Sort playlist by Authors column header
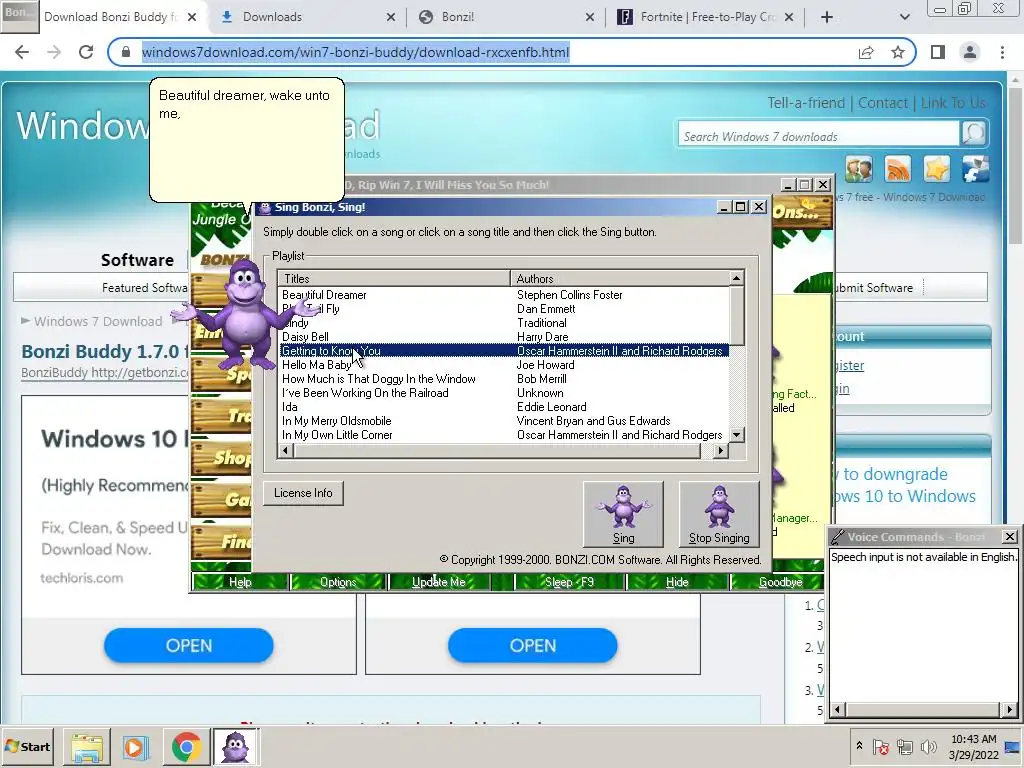 coord(619,279)
